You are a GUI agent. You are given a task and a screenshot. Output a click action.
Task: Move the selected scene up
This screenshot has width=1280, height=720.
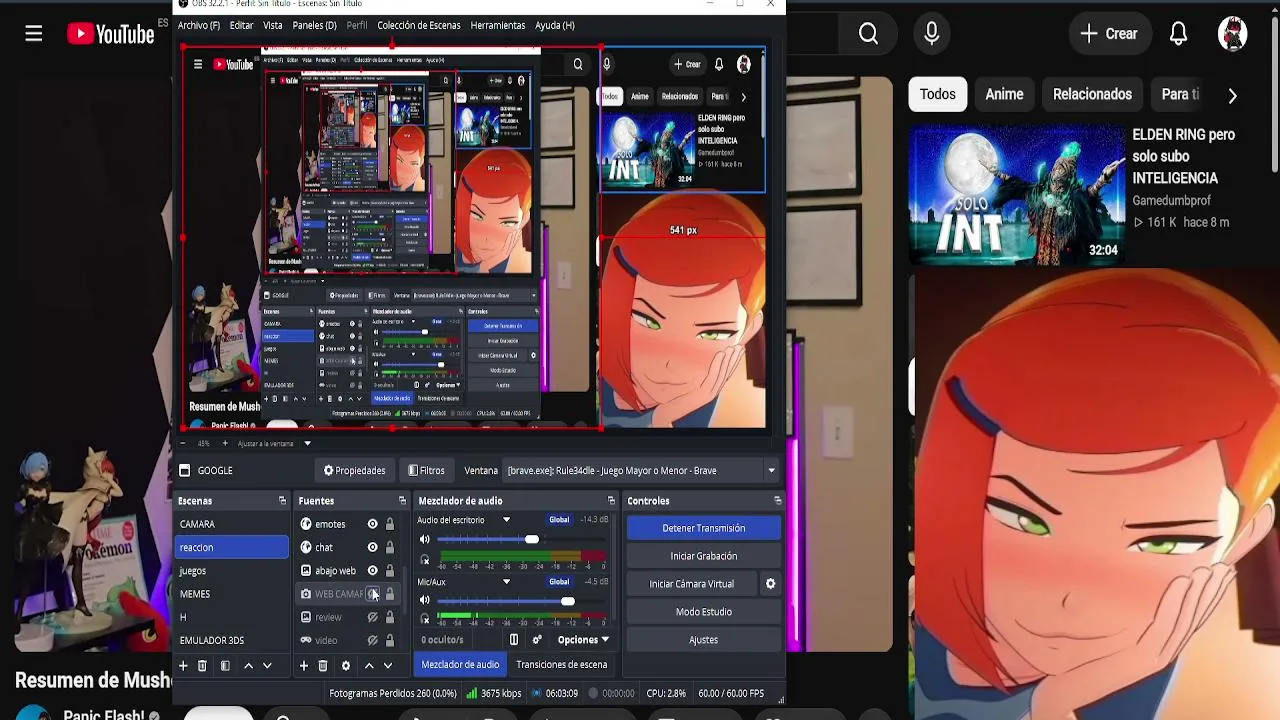coord(248,666)
